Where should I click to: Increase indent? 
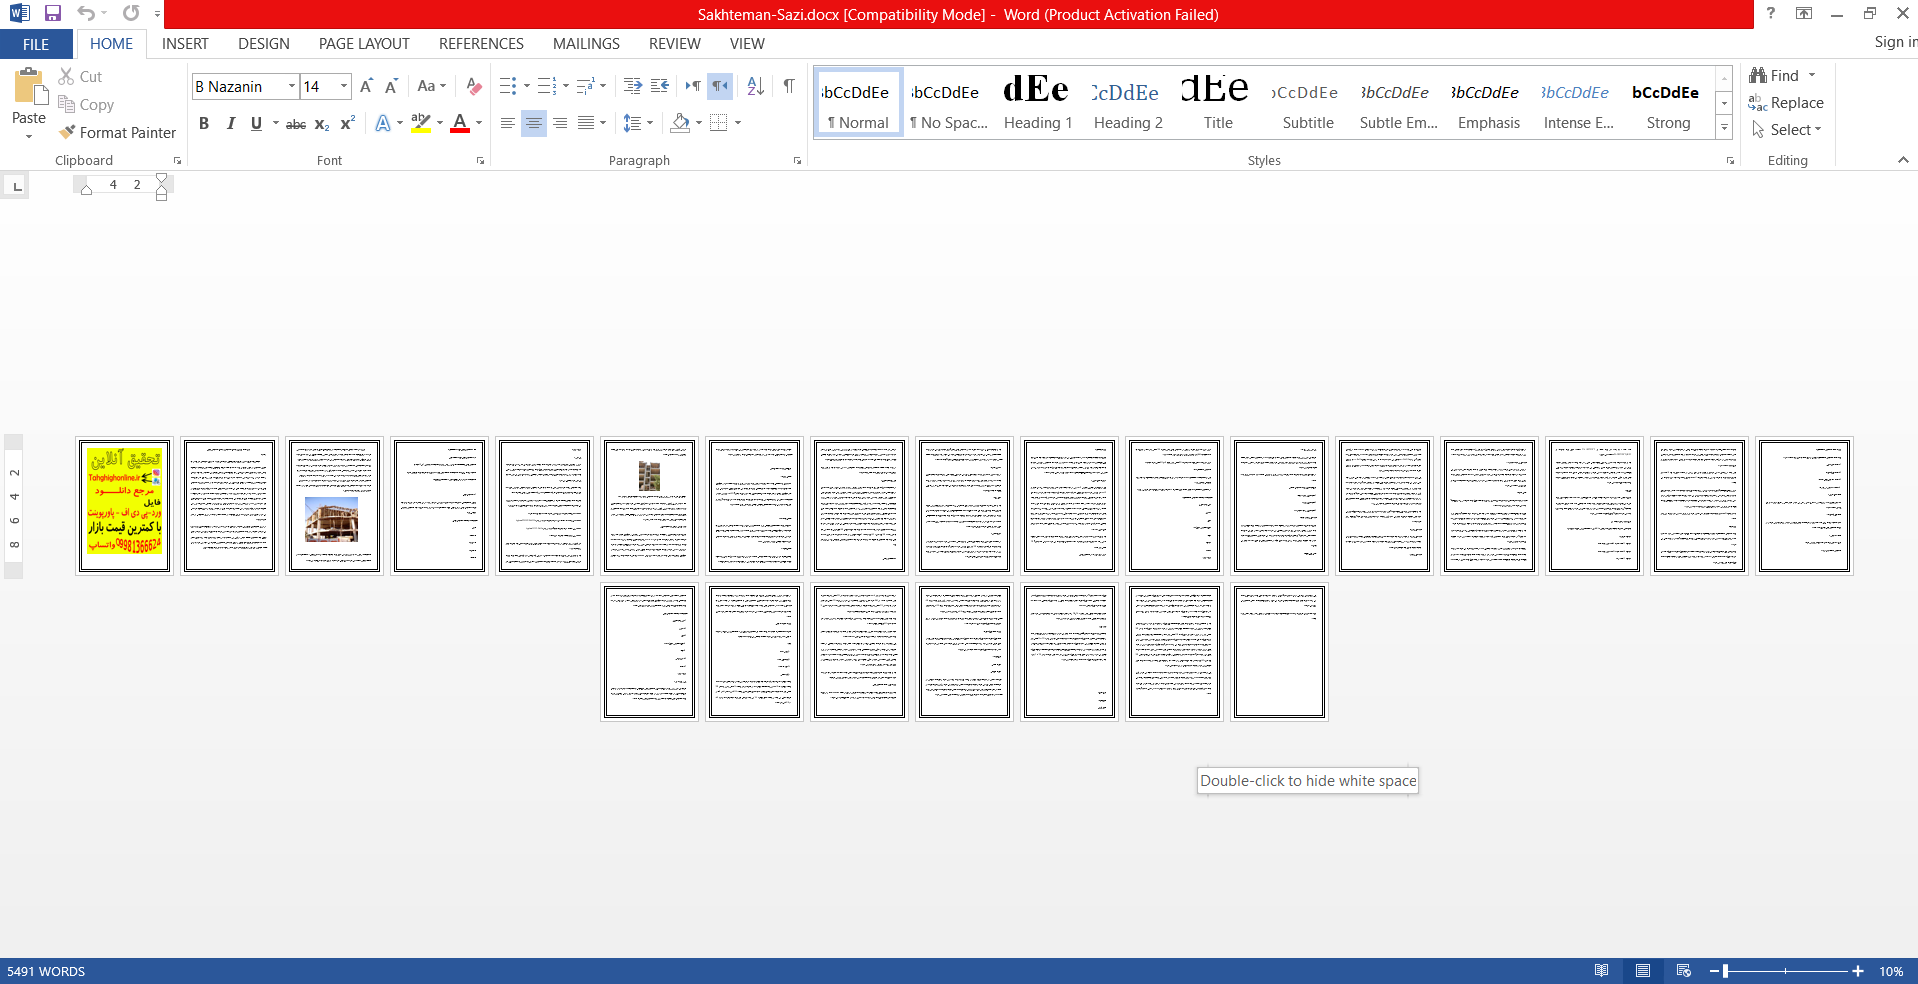(660, 86)
